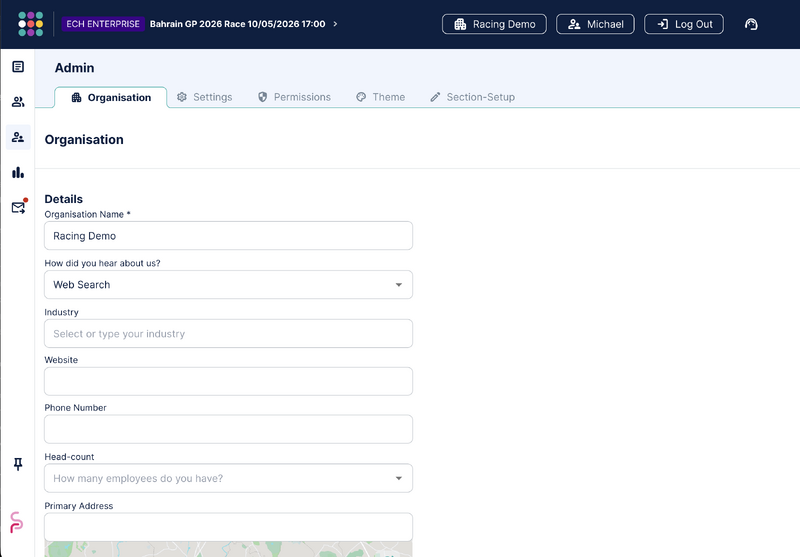Click Bahrain GP 2026 Race event title
The image size is (800, 557).
point(237,24)
